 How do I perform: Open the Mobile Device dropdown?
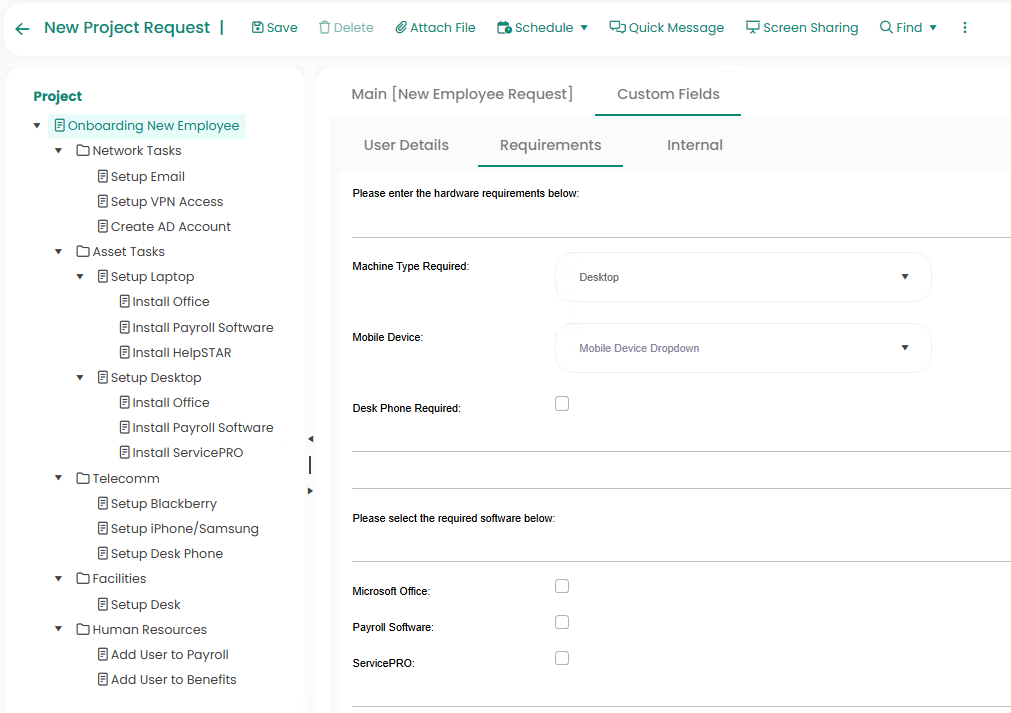pos(743,348)
